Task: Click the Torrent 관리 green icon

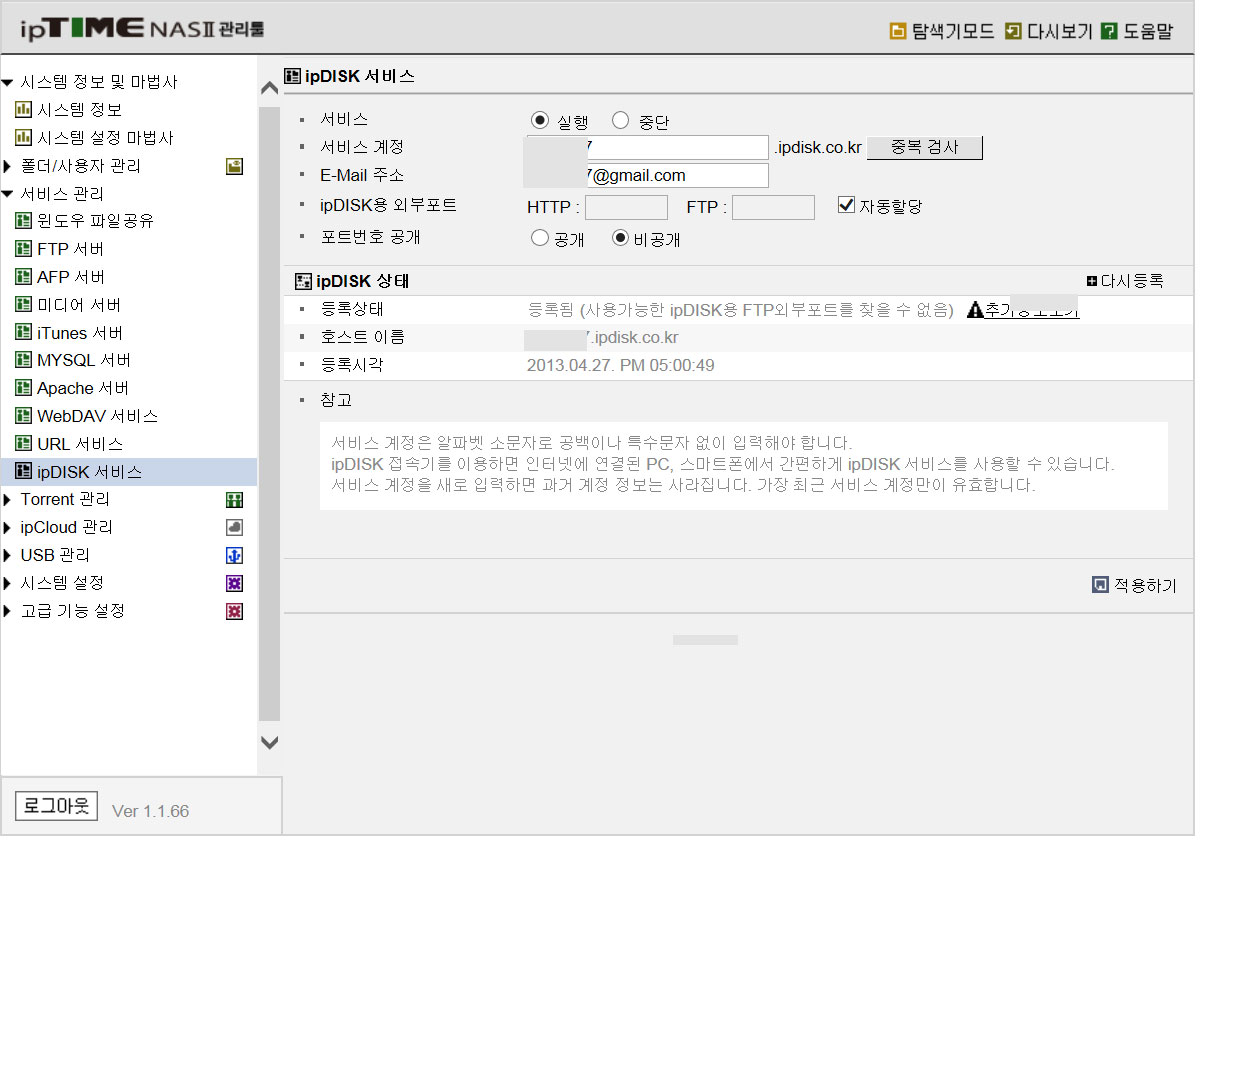Action: click(234, 500)
